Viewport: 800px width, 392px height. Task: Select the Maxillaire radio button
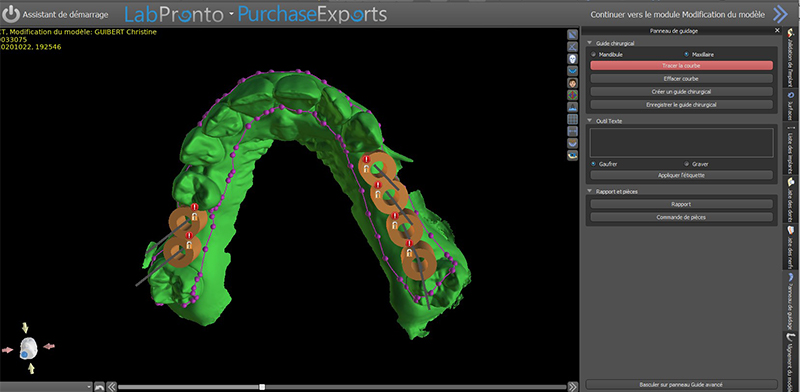687,54
